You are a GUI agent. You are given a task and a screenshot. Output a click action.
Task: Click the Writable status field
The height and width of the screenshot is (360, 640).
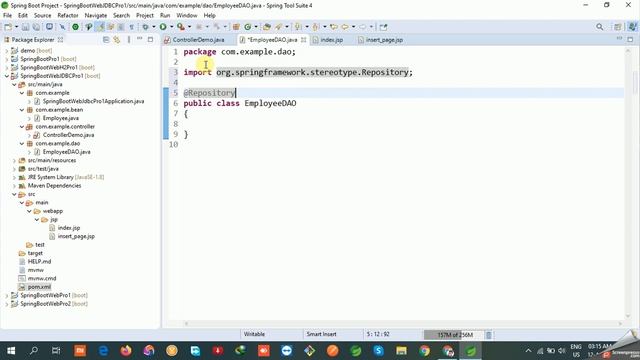coord(254,334)
